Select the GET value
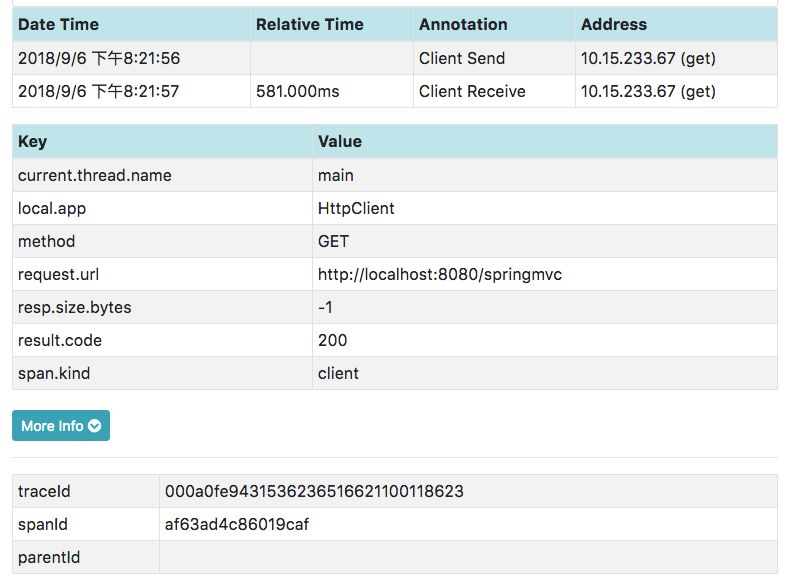 [x=333, y=241]
